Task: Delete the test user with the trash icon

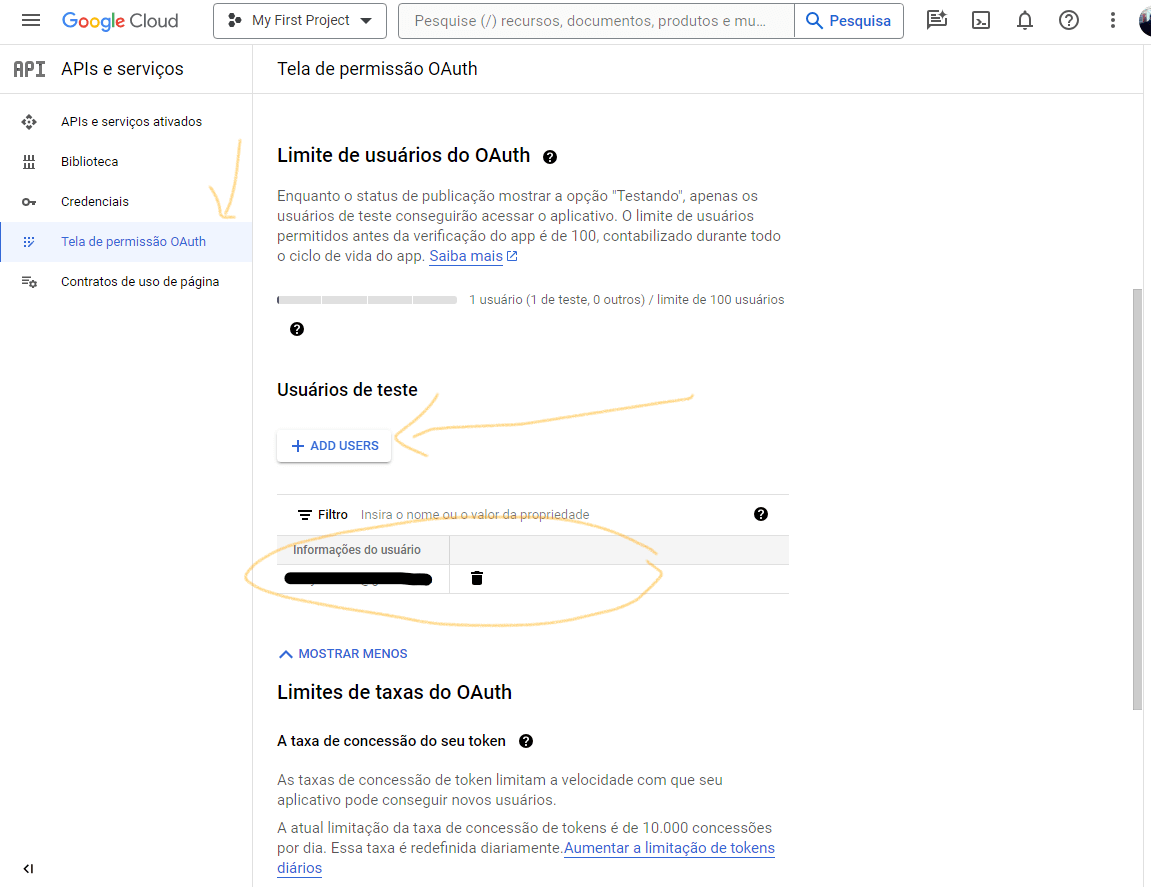Action: [477, 578]
